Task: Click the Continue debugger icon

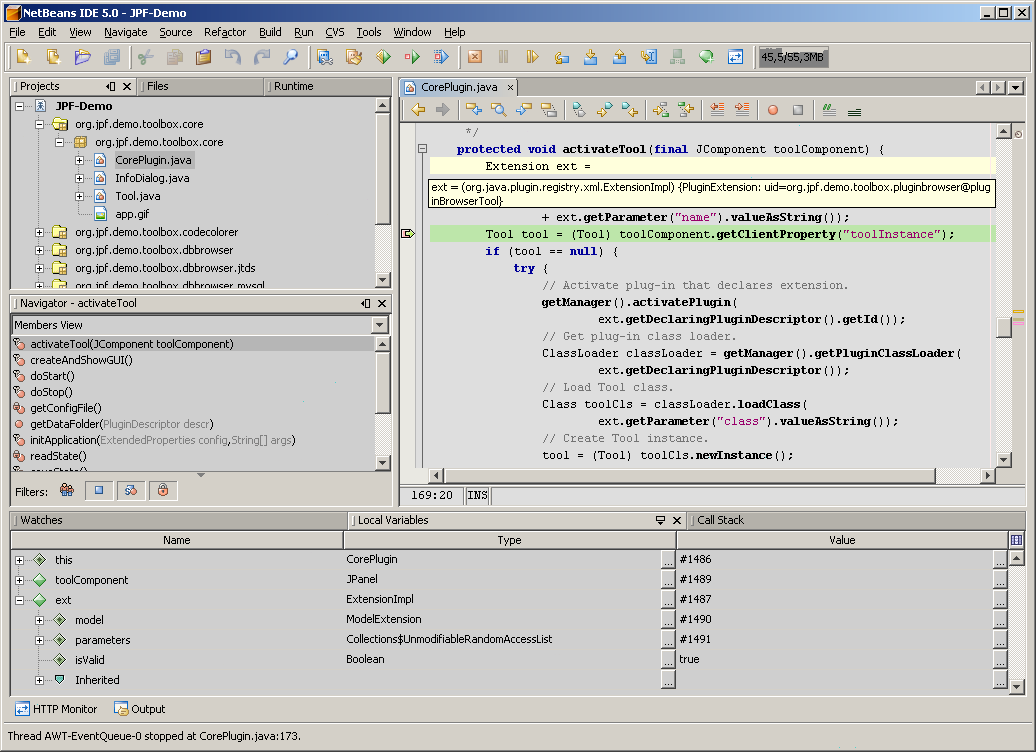Action: coord(533,57)
